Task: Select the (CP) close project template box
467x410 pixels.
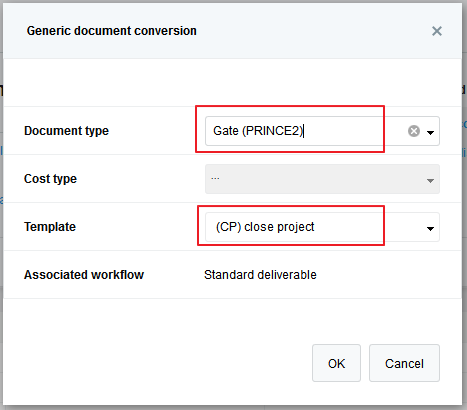Action: (x=322, y=227)
